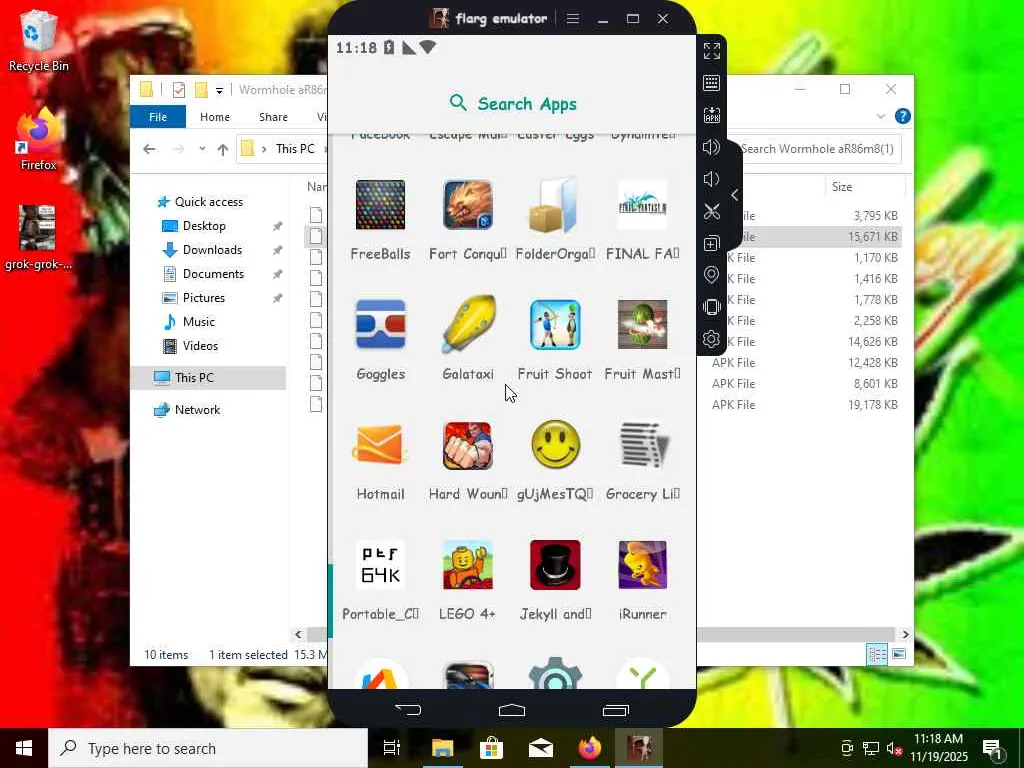The width and height of the screenshot is (1024, 768).
Task: Open the Share ribbon tab in File Explorer
Action: [273, 117]
